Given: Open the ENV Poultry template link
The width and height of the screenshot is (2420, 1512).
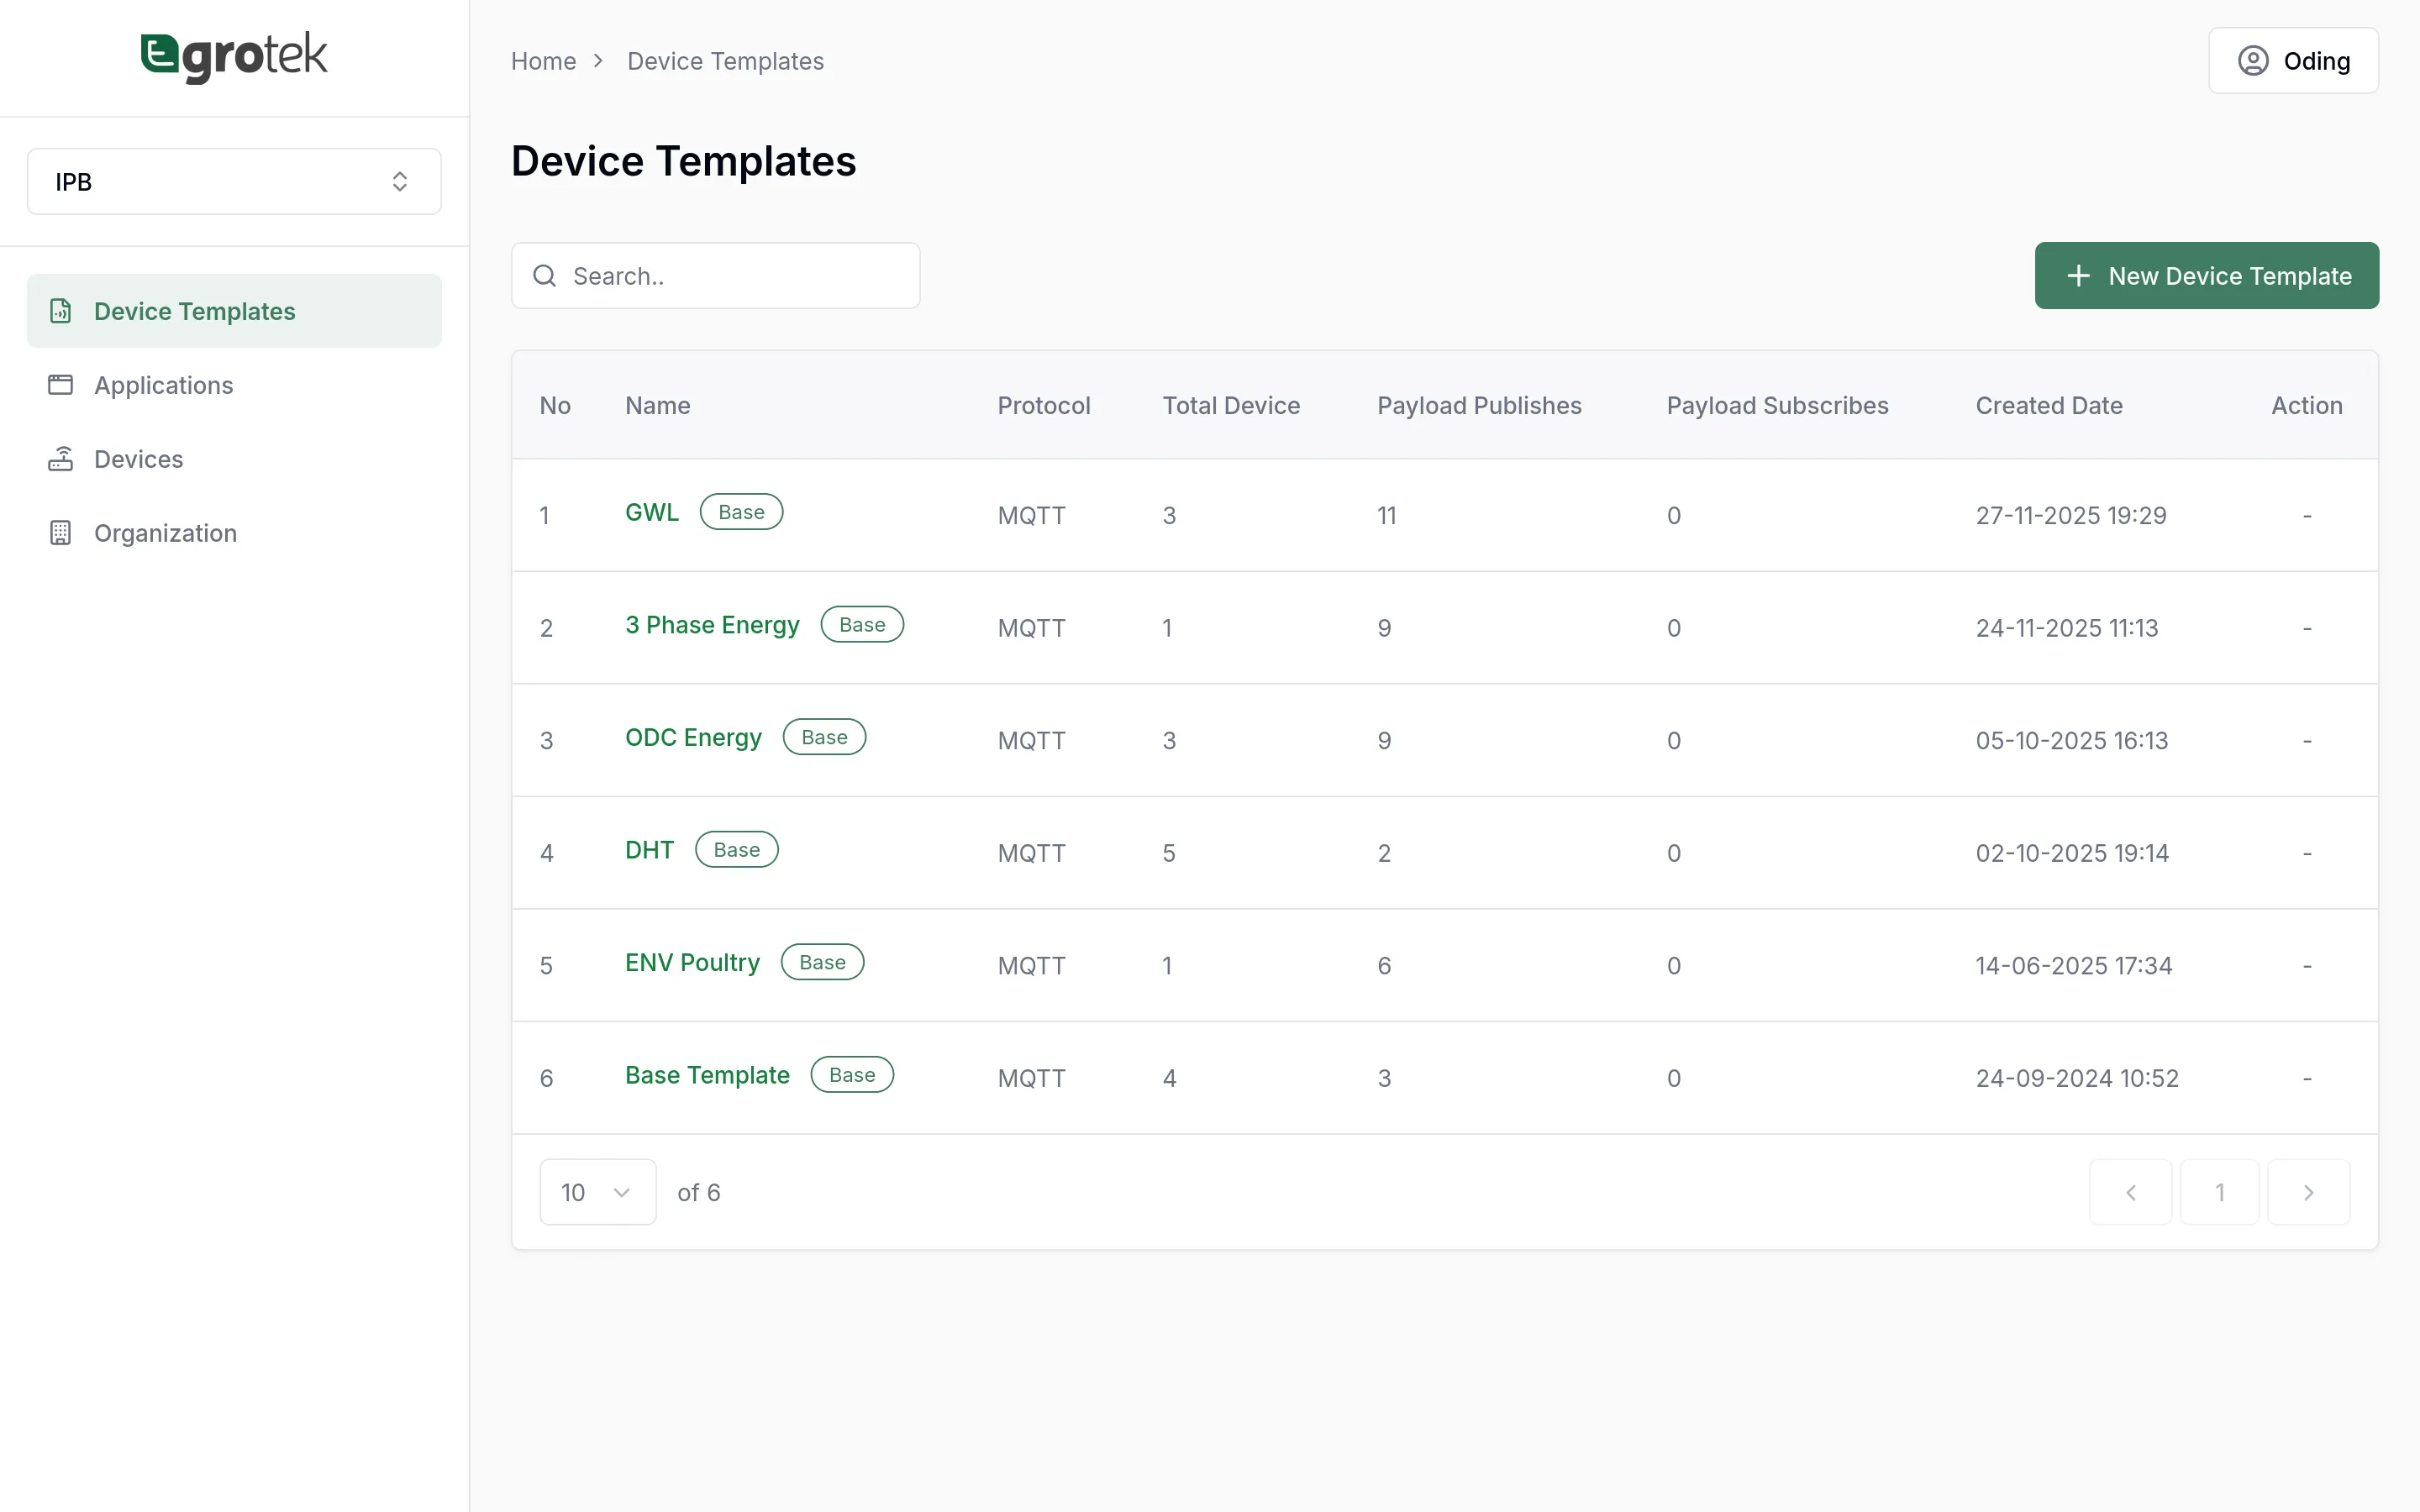Looking at the screenshot, I should (x=692, y=962).
